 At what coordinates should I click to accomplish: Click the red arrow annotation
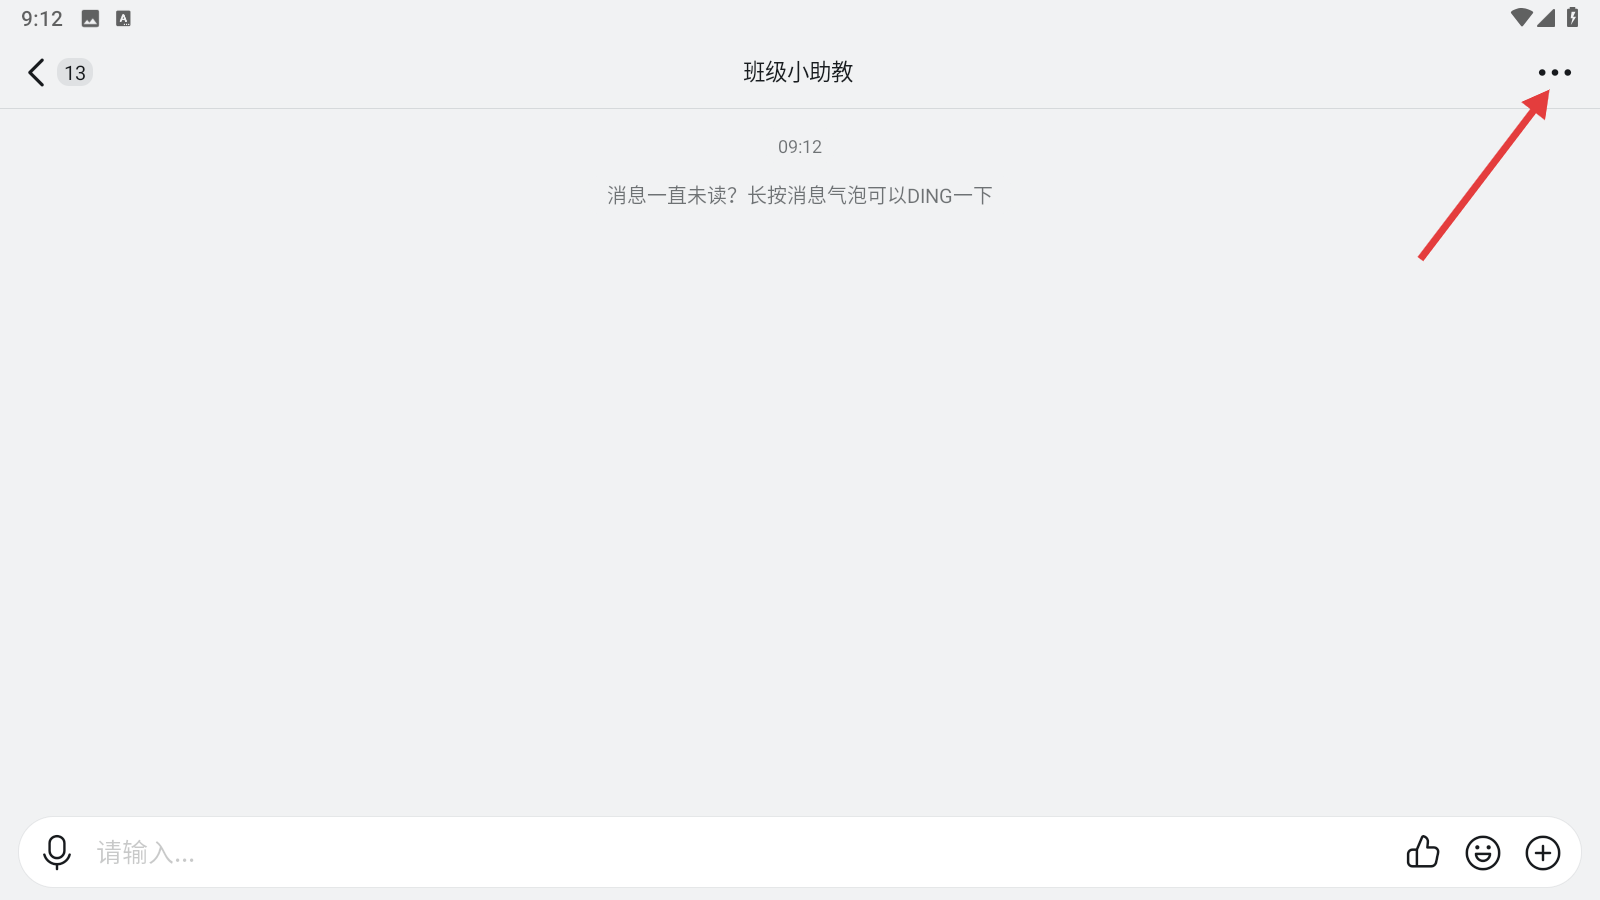1485,175
